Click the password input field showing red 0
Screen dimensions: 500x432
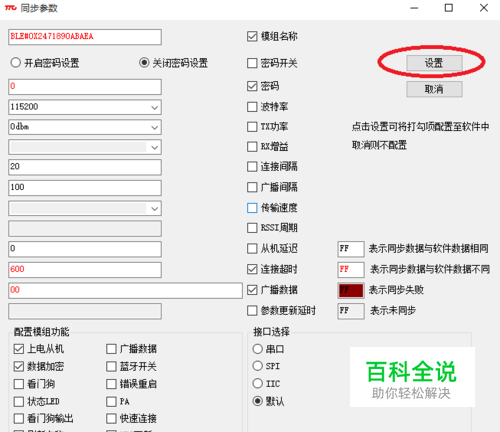point(85,87)
